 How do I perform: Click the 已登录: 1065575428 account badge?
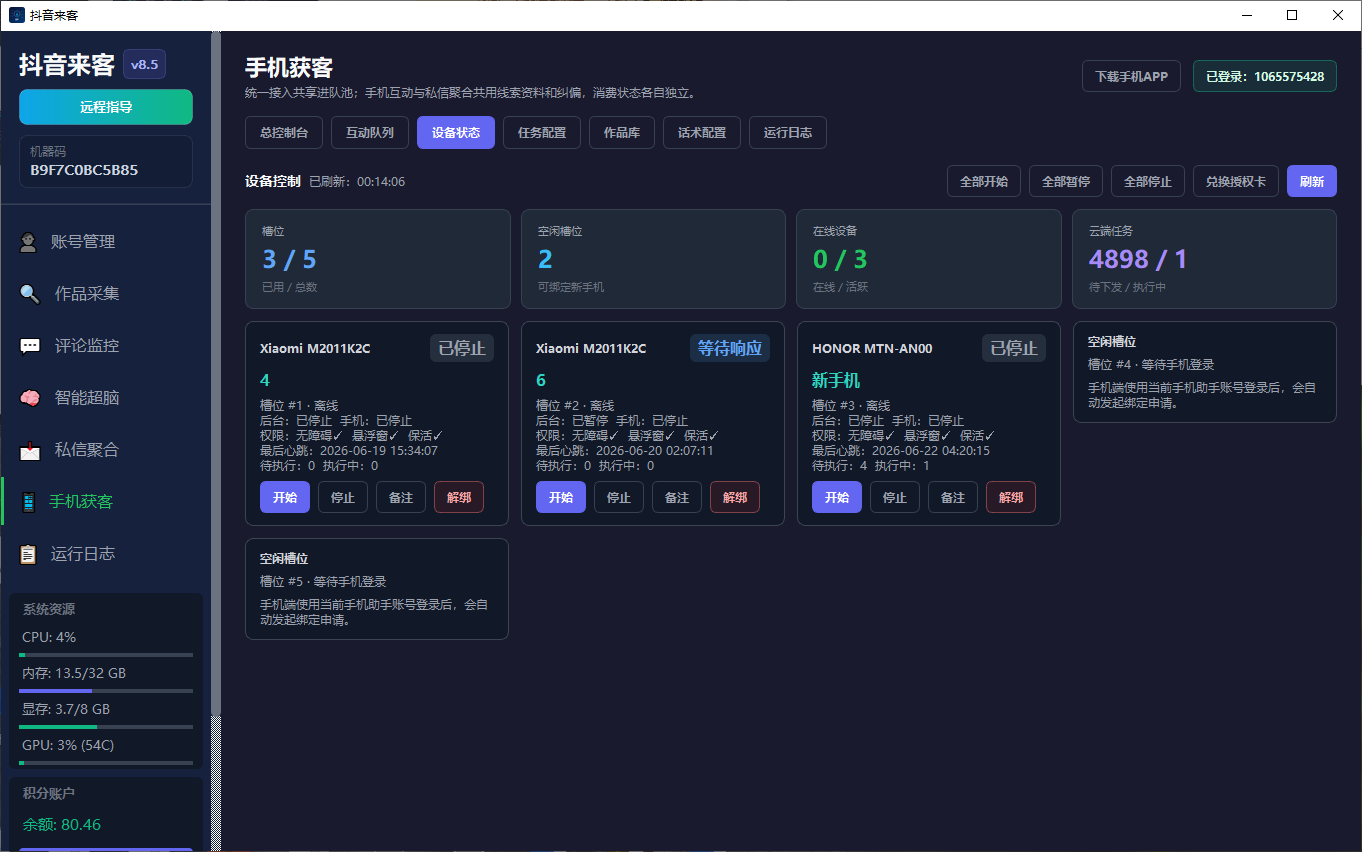[1265, 76]
